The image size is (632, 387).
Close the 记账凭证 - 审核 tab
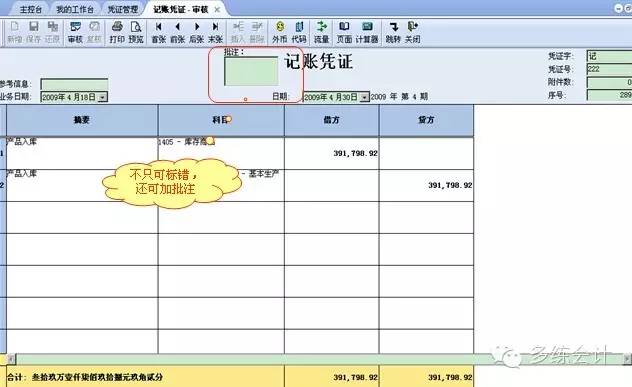coord(217,9)
